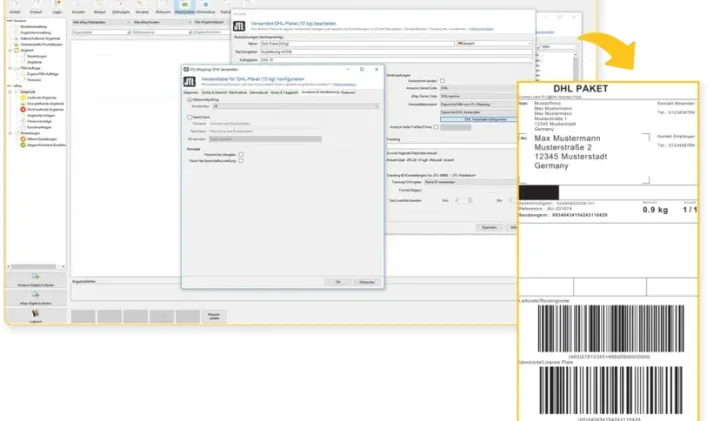This screenshot has height=421, width=720.
Task: Check Keine Nachbarschaftszustellung option
Action: pyautogui.click(x=241, y=161)
